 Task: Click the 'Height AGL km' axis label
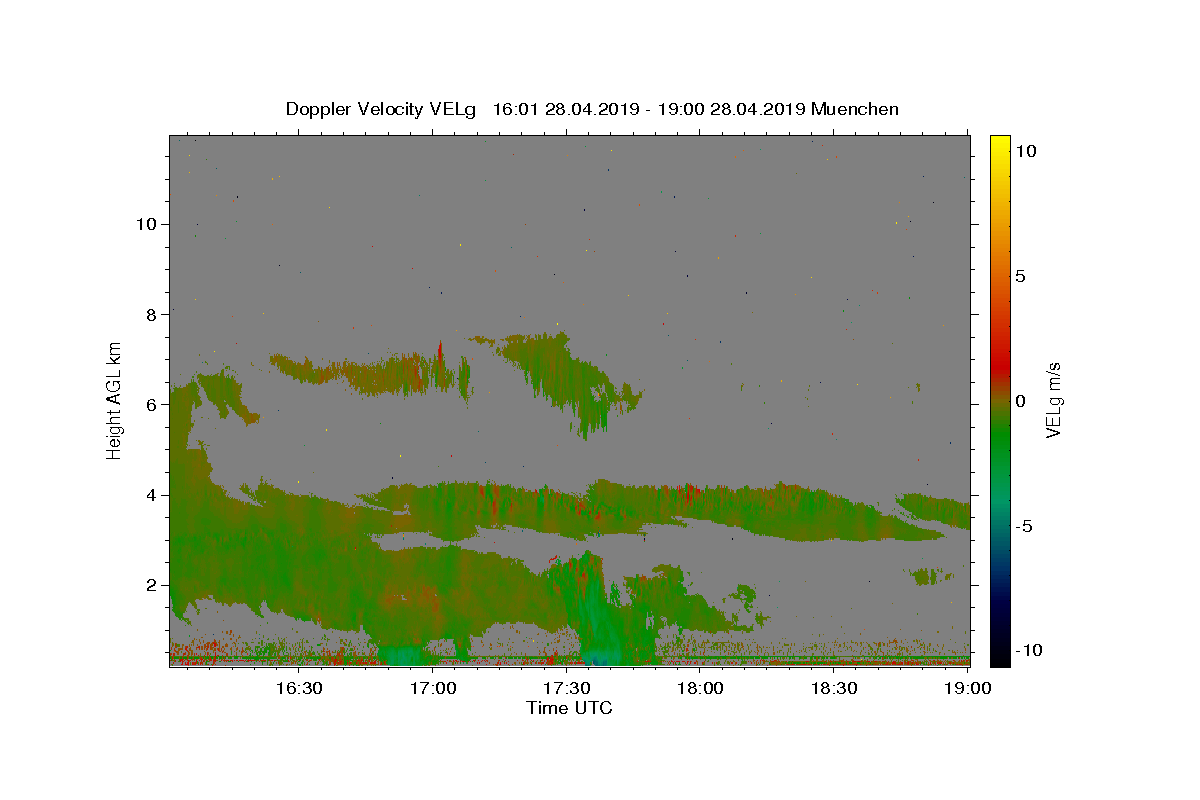tap(115, 401)
